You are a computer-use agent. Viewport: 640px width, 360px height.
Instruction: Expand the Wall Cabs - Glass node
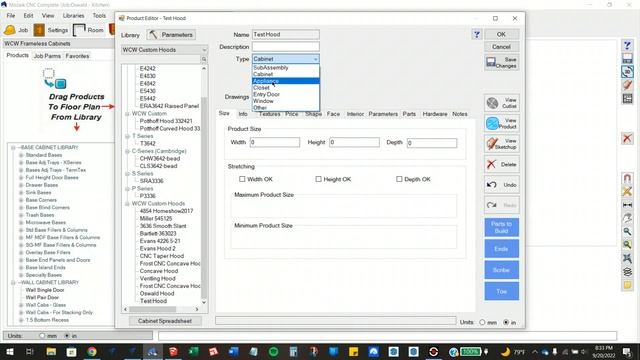pos(21,305)
